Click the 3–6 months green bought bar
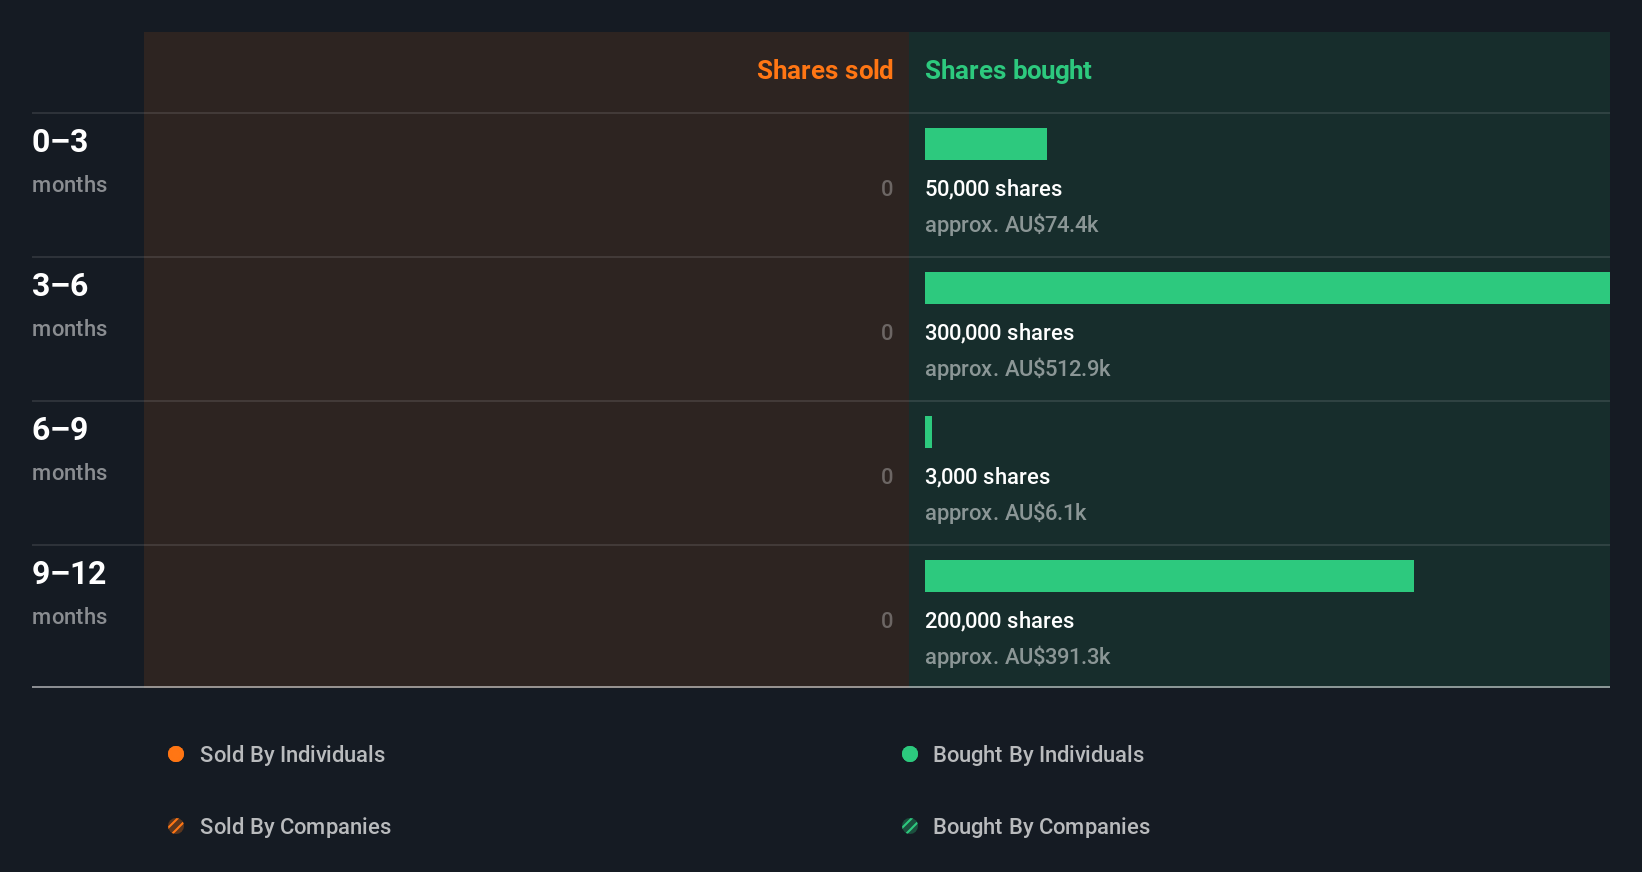1642x872 pixels. pos(1267,288)
